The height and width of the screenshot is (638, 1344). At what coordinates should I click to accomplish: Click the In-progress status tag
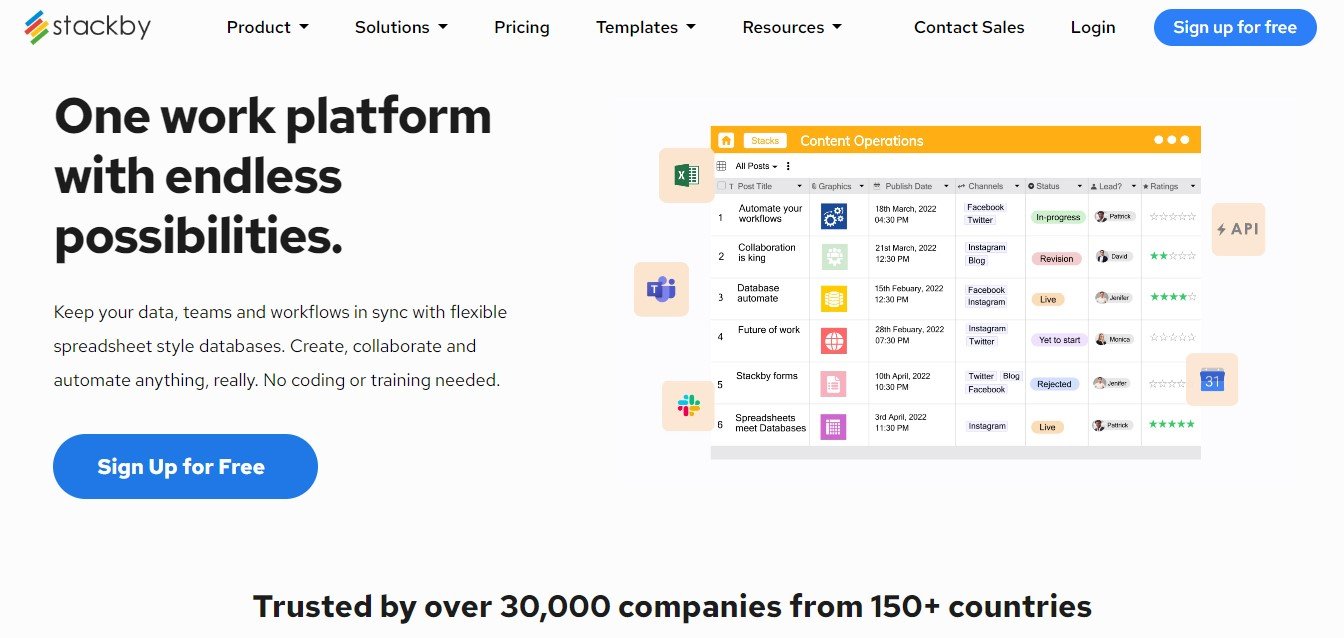[x=1058, y=217]
